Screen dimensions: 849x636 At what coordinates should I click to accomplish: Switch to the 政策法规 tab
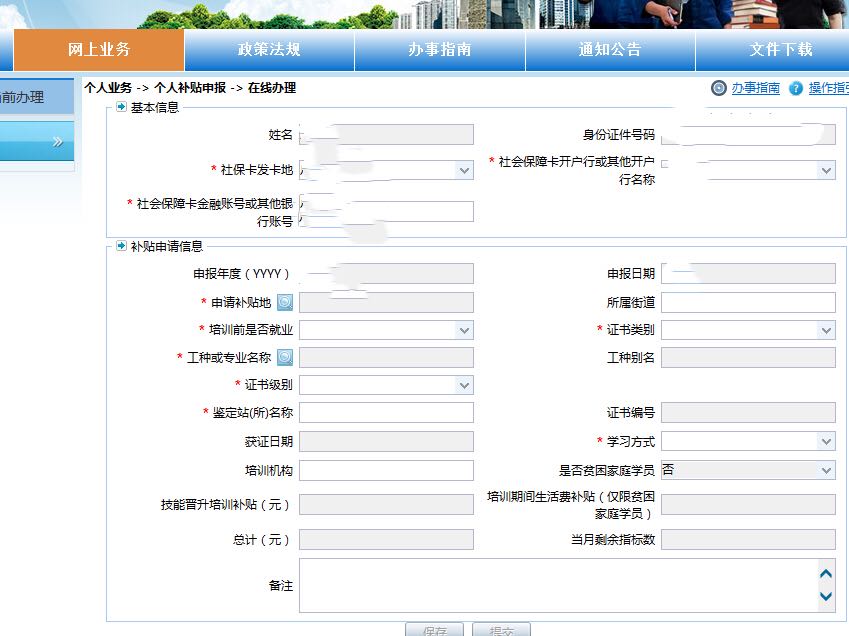pos(269,50)
